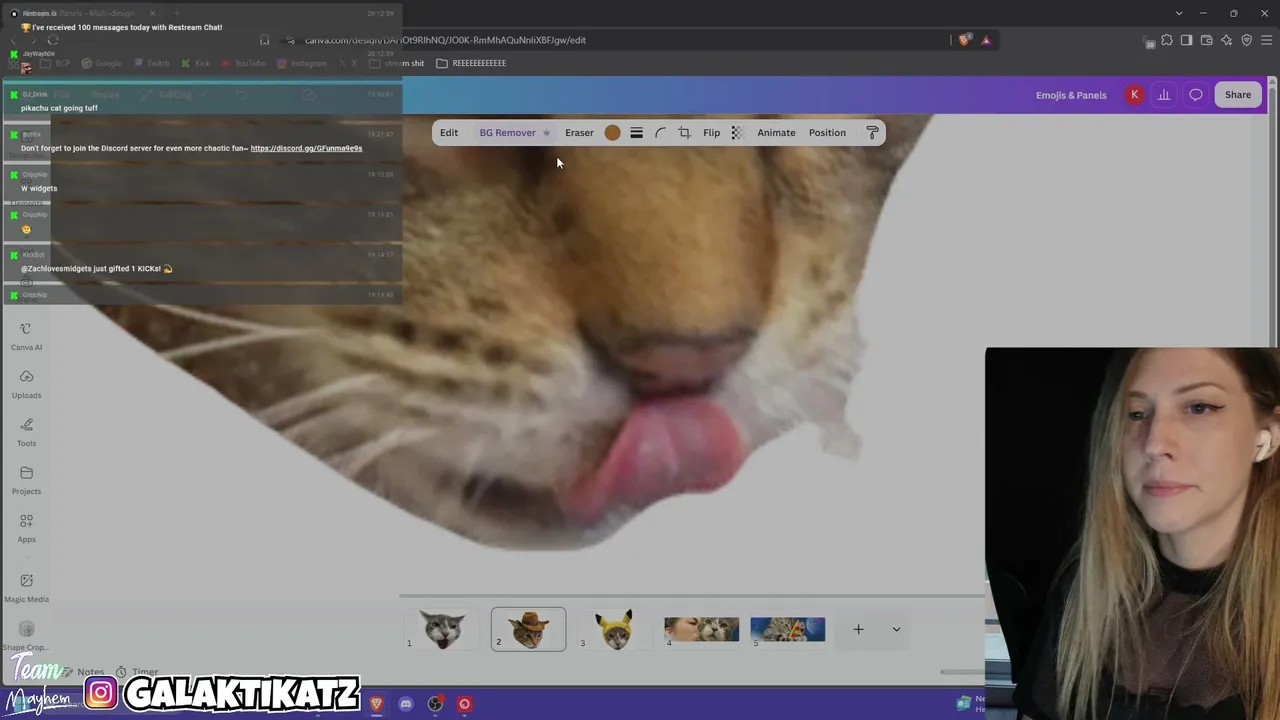The image size is (1280, 720).
Task: Click the Google bookmark
Action: (x=101, y=63)
